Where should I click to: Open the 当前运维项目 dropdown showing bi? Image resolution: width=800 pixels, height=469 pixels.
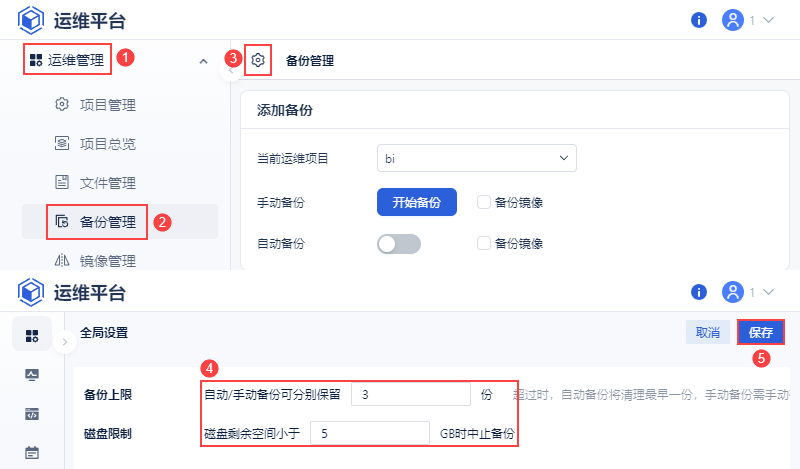(x=477, y=158)
